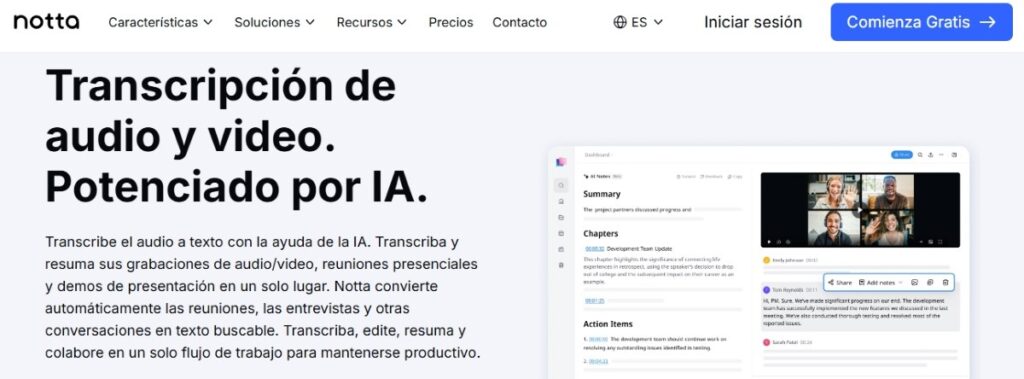Screen dimensions: 1024x379
Task: Click the copy icon in floating toolbar
Action: [x=930, y=282]
